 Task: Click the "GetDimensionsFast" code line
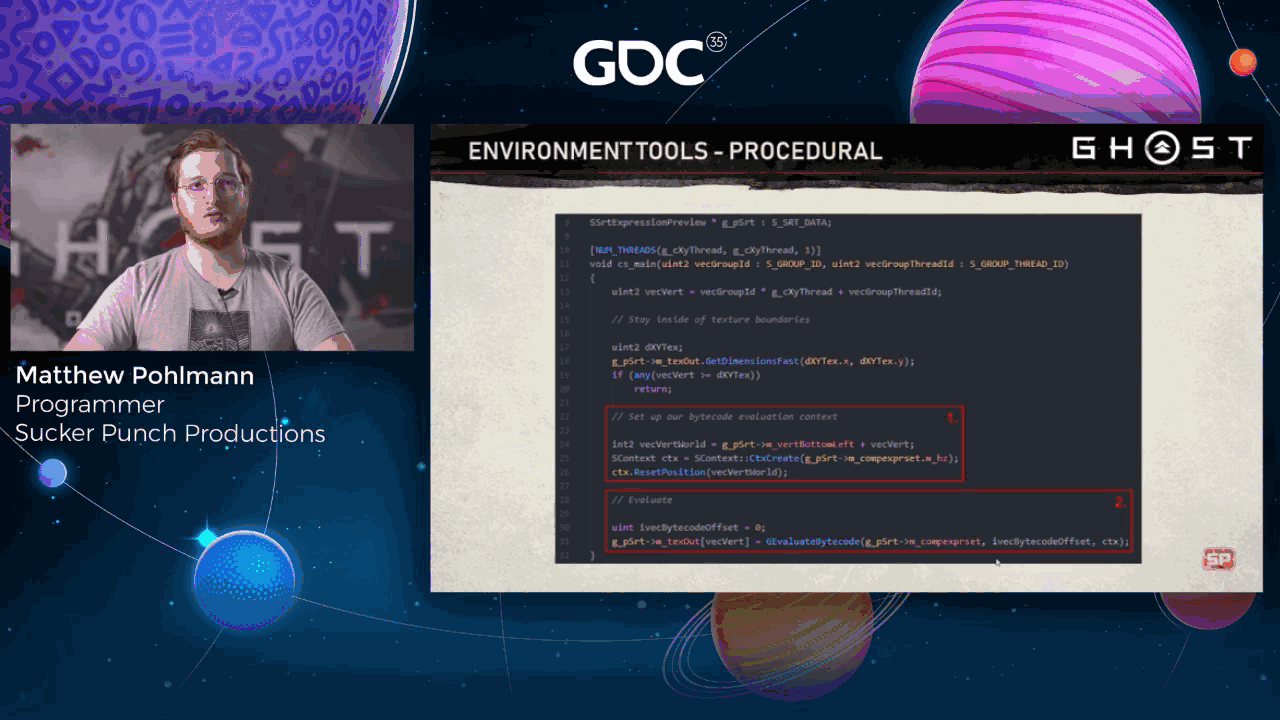tap(763, 361)
